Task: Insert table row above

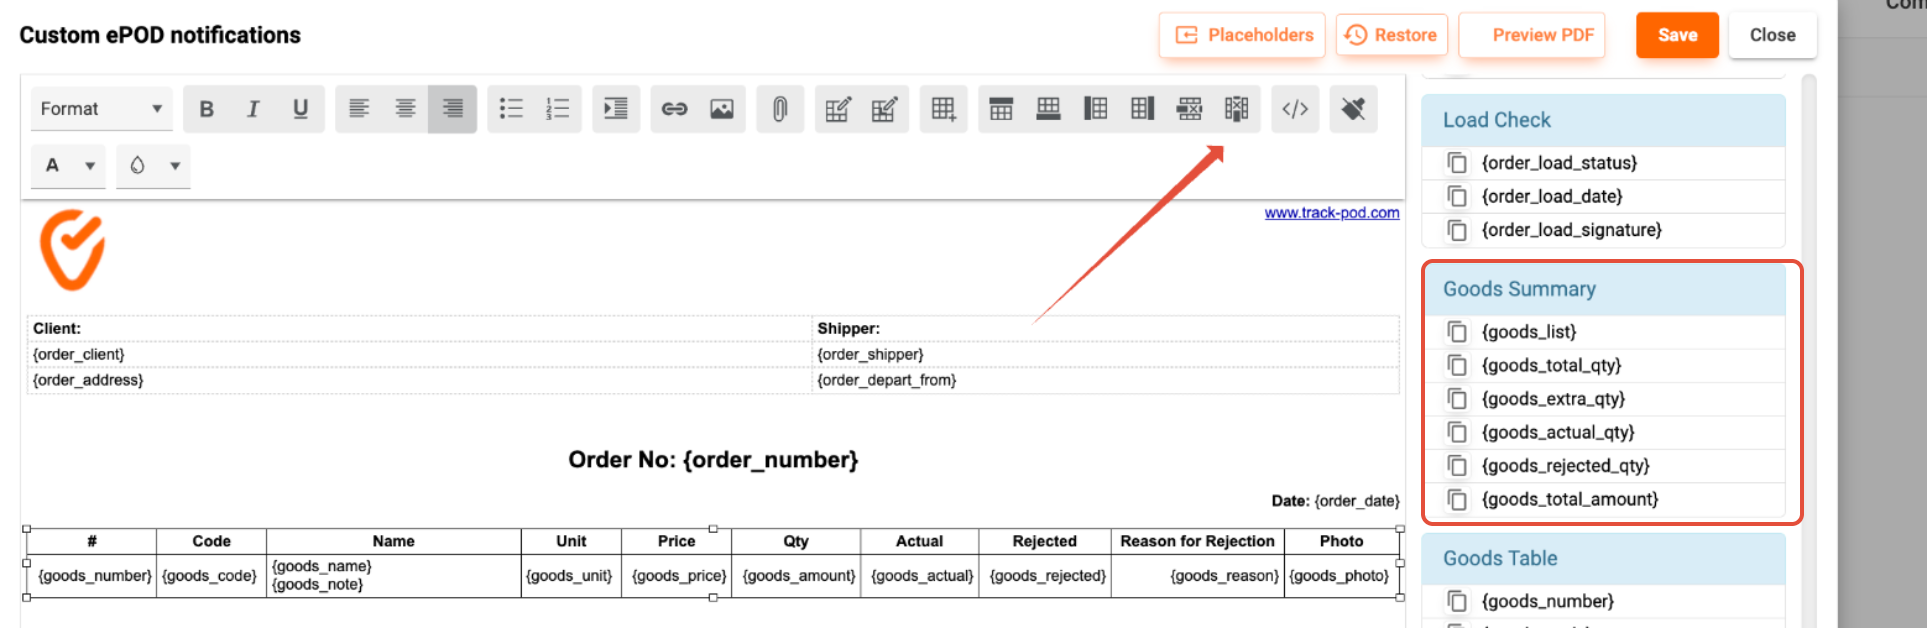Action: tap(1001, 109)
